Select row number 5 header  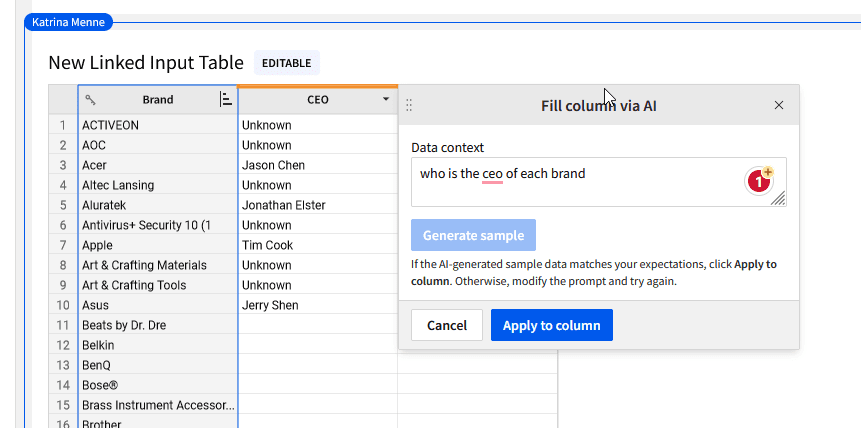click(x=63, y=205)
